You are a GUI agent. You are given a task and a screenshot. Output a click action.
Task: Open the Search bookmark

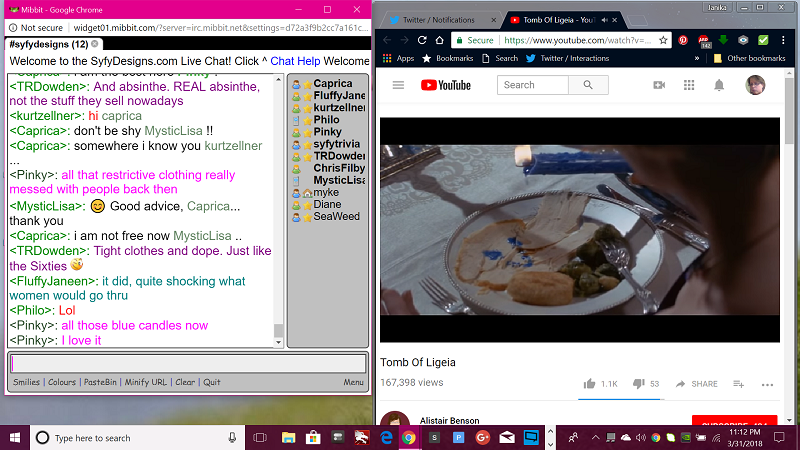click(x=500, y=58)
